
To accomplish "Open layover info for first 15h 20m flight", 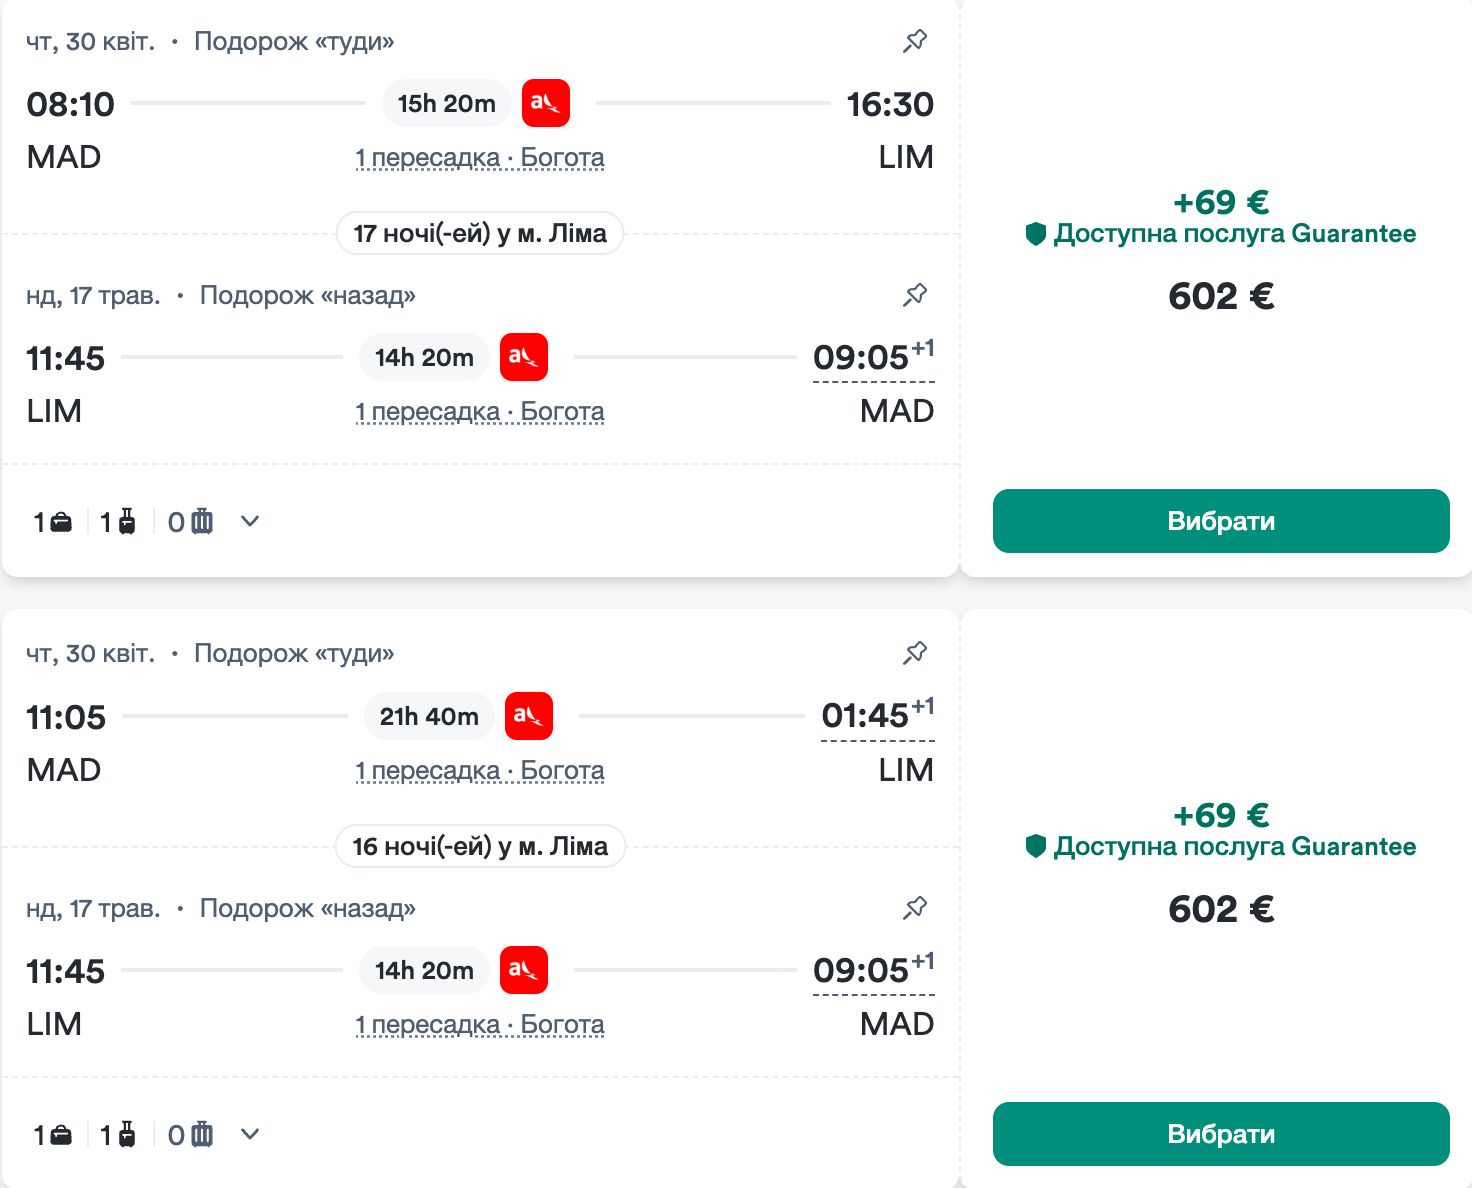I will click(x=480, y=158).
